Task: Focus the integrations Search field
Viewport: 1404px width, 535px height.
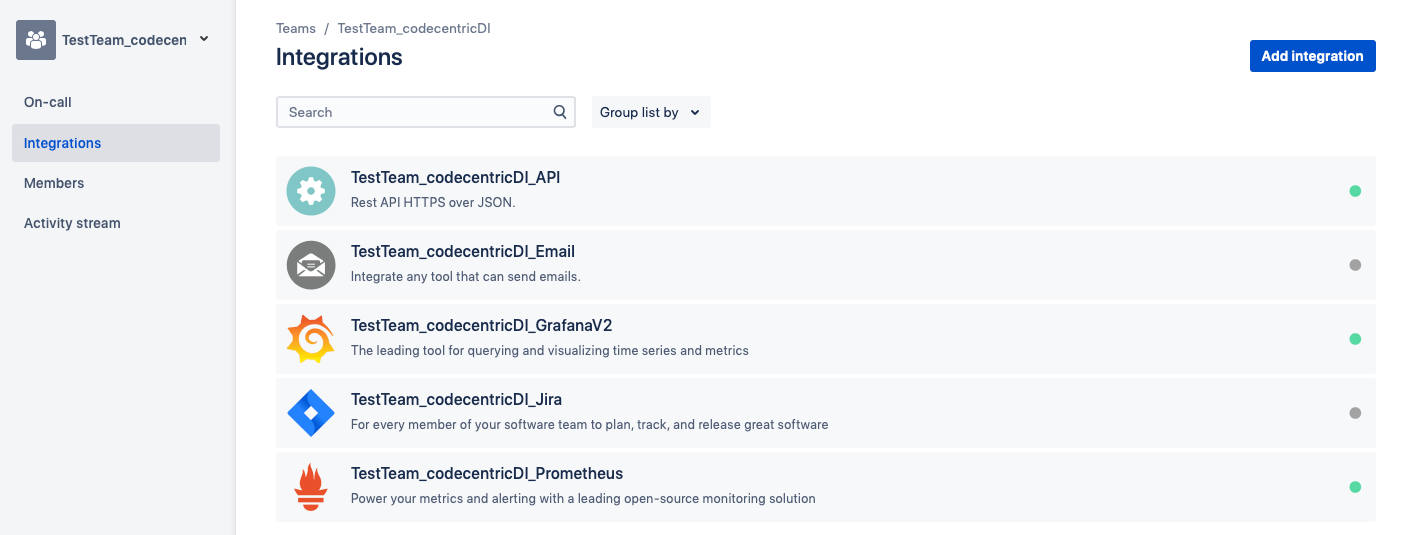Action: [415, 112]
